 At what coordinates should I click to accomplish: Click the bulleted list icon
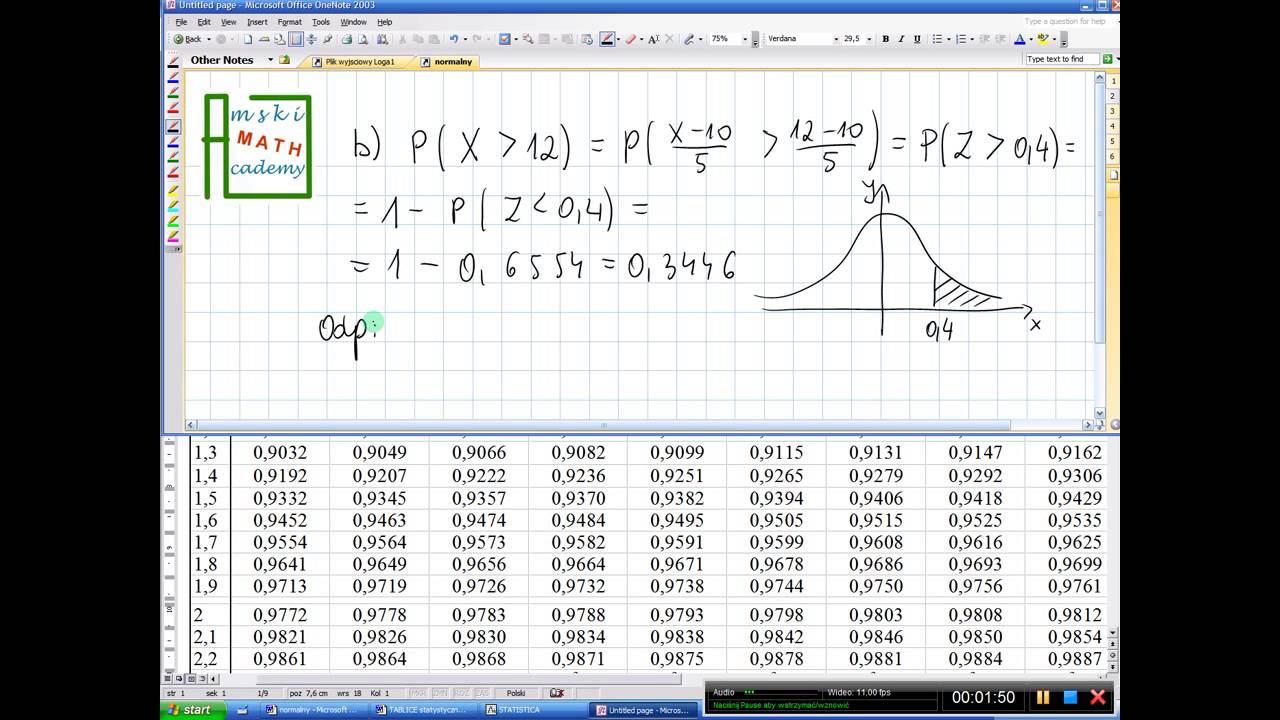click(x=937, y=39)
